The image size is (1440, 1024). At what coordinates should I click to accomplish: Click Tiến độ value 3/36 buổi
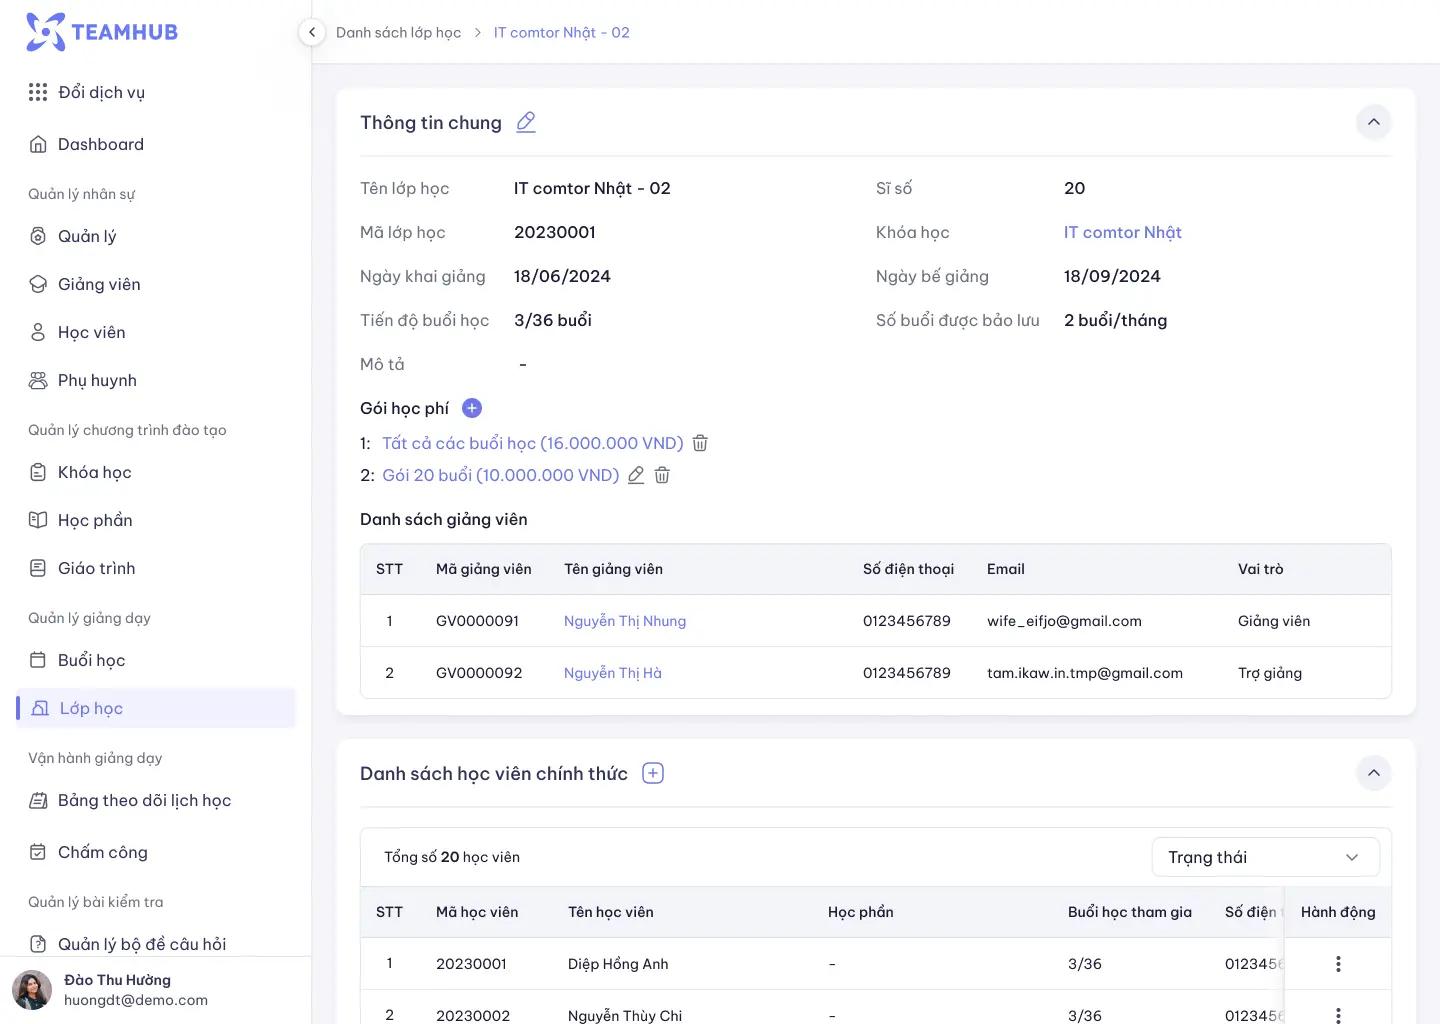[x=553, y=320]
